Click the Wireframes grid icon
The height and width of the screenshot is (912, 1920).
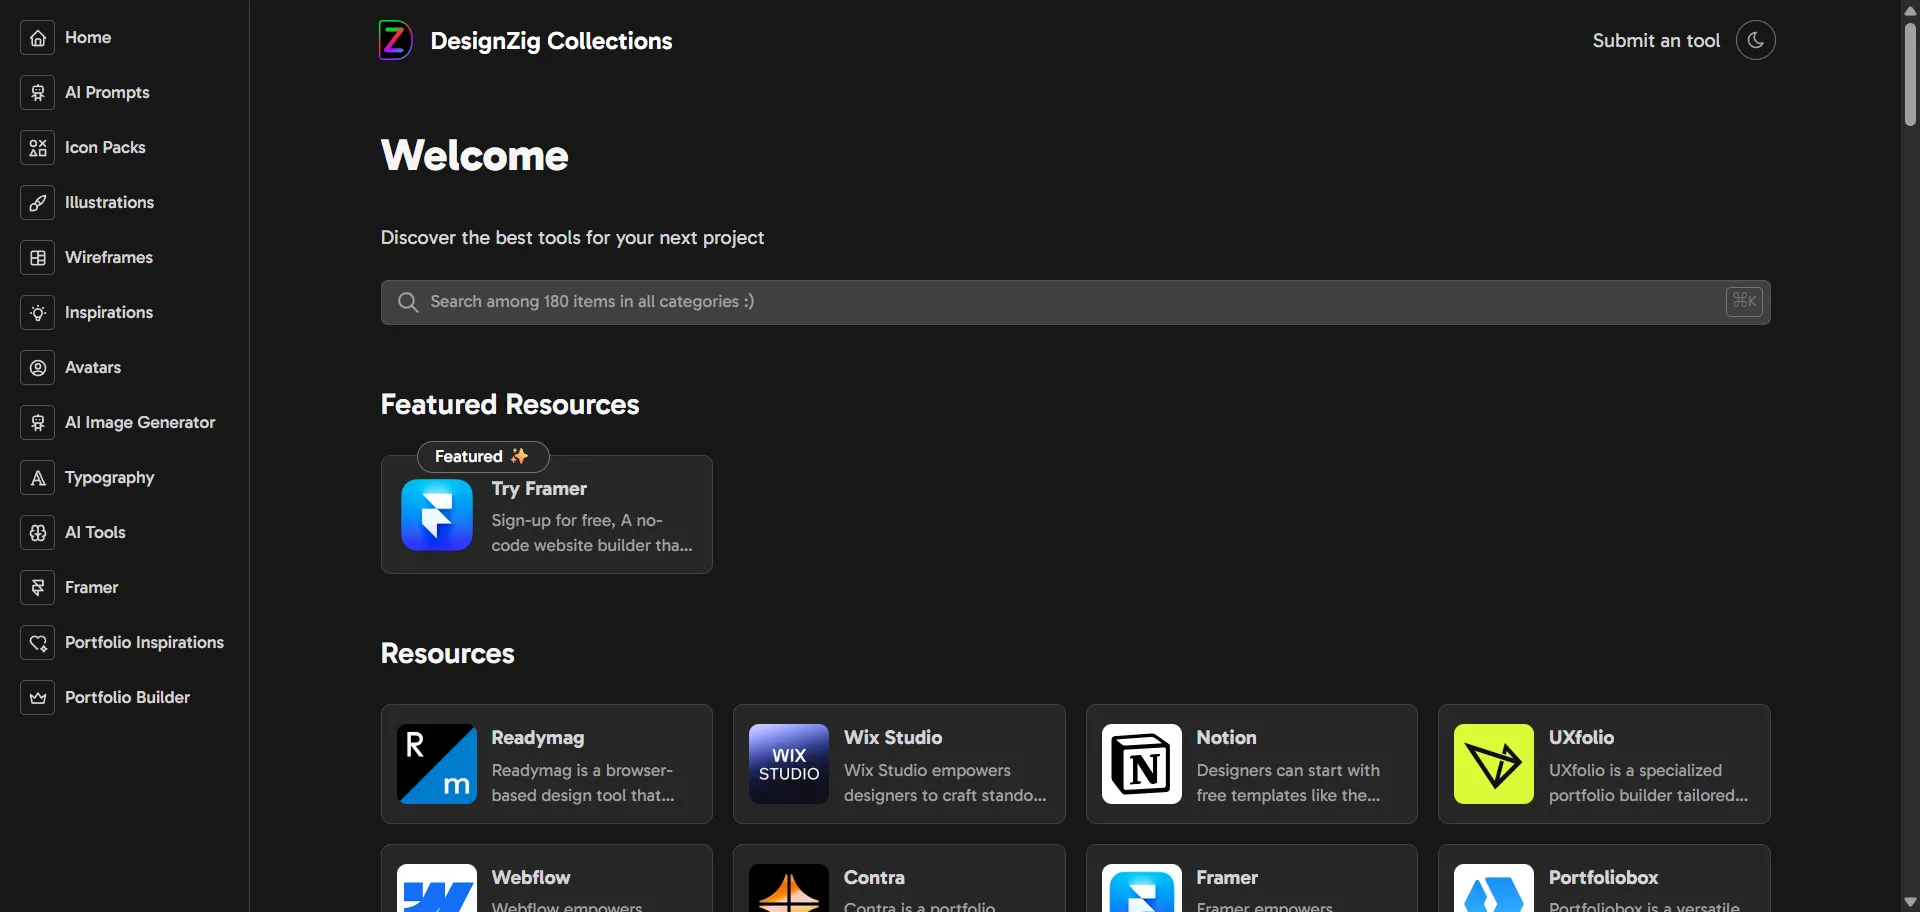point(37,258)
